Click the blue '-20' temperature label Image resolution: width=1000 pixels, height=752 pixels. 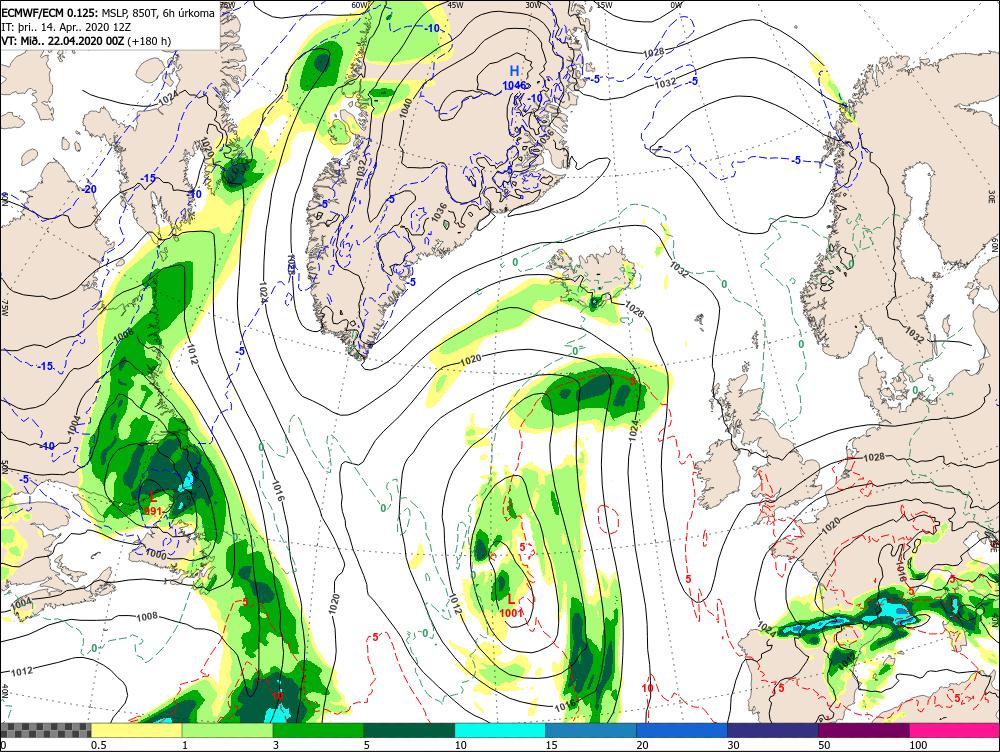click(x=89, y=189)
